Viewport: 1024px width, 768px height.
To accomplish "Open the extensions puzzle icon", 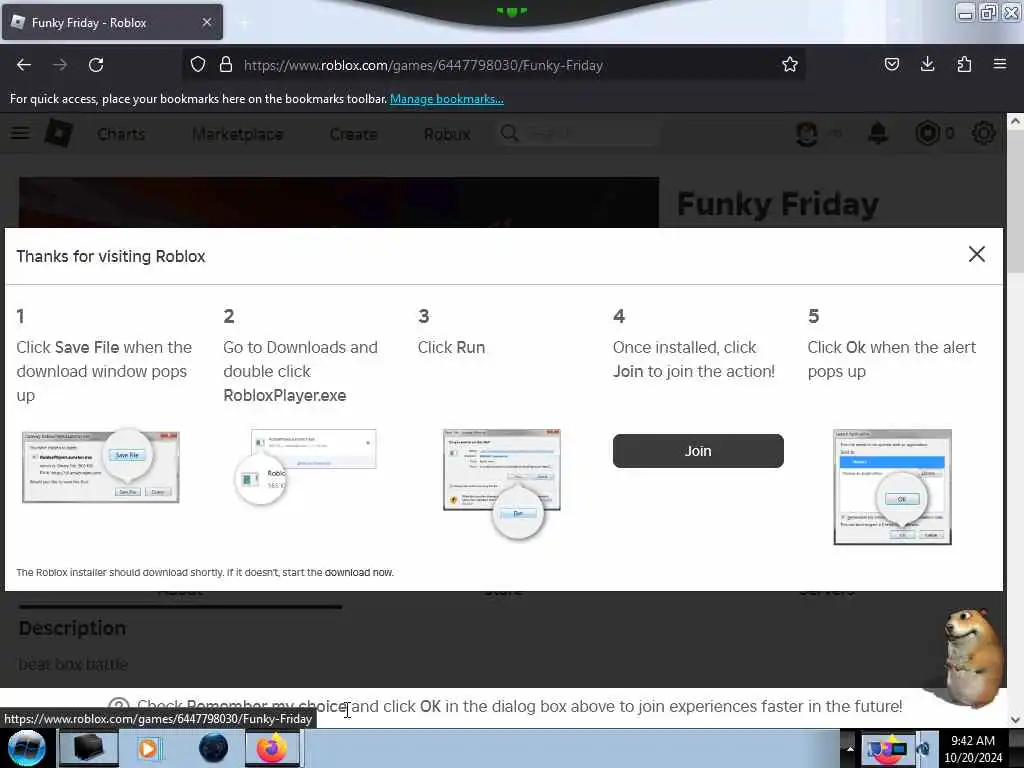I will click(x=964, y=64).
